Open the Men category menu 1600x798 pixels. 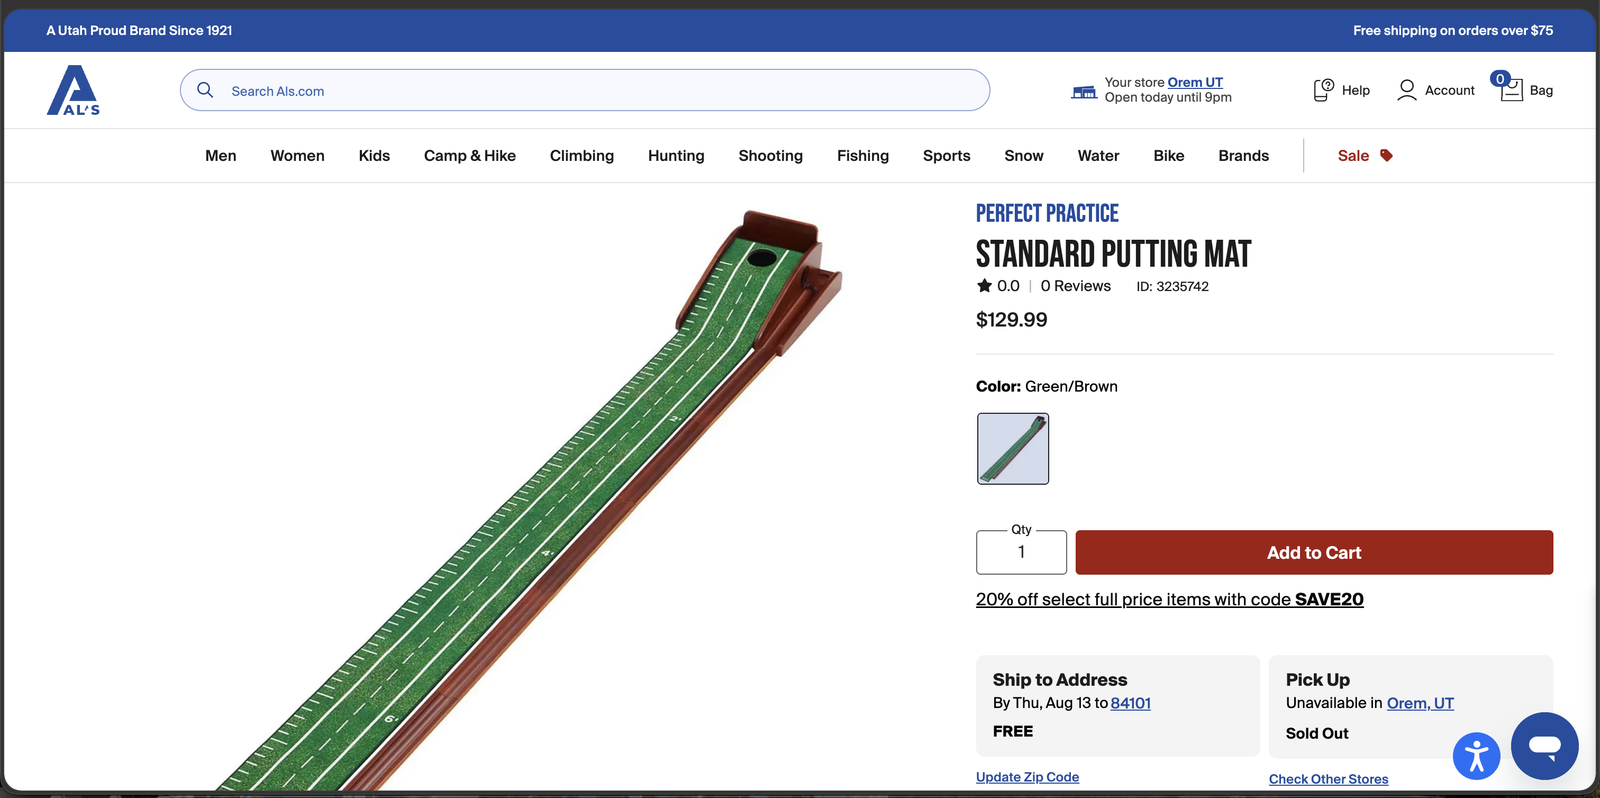pyautogui.click(x=221, y=155)
